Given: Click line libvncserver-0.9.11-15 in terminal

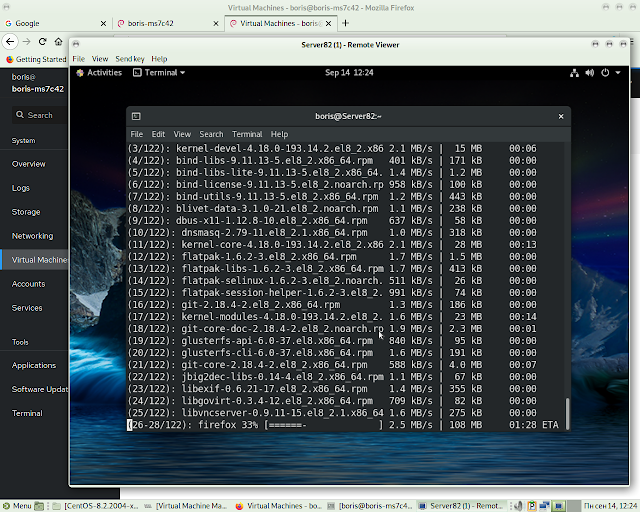Looking at the screenshot, I should [x=332, y=413].
